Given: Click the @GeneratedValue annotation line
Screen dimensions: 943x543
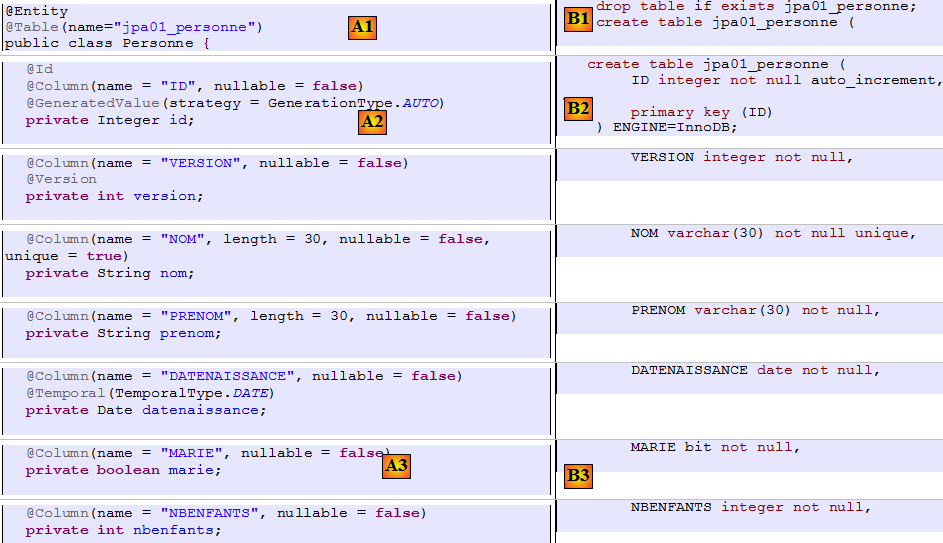Looking at the screenshot, I should (234, 103).
